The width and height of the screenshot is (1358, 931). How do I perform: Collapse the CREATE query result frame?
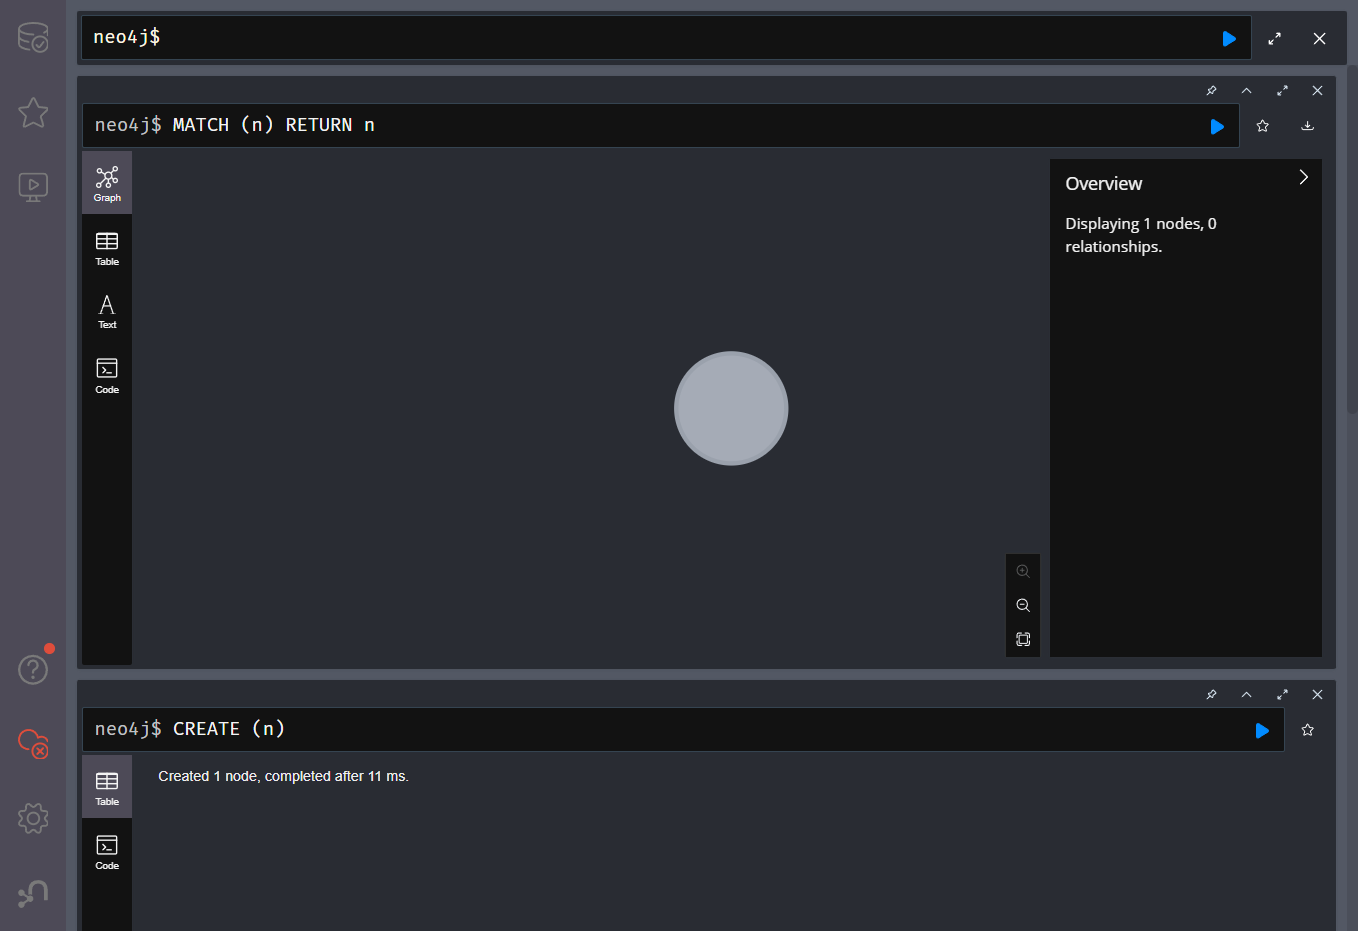[1246, 694]
